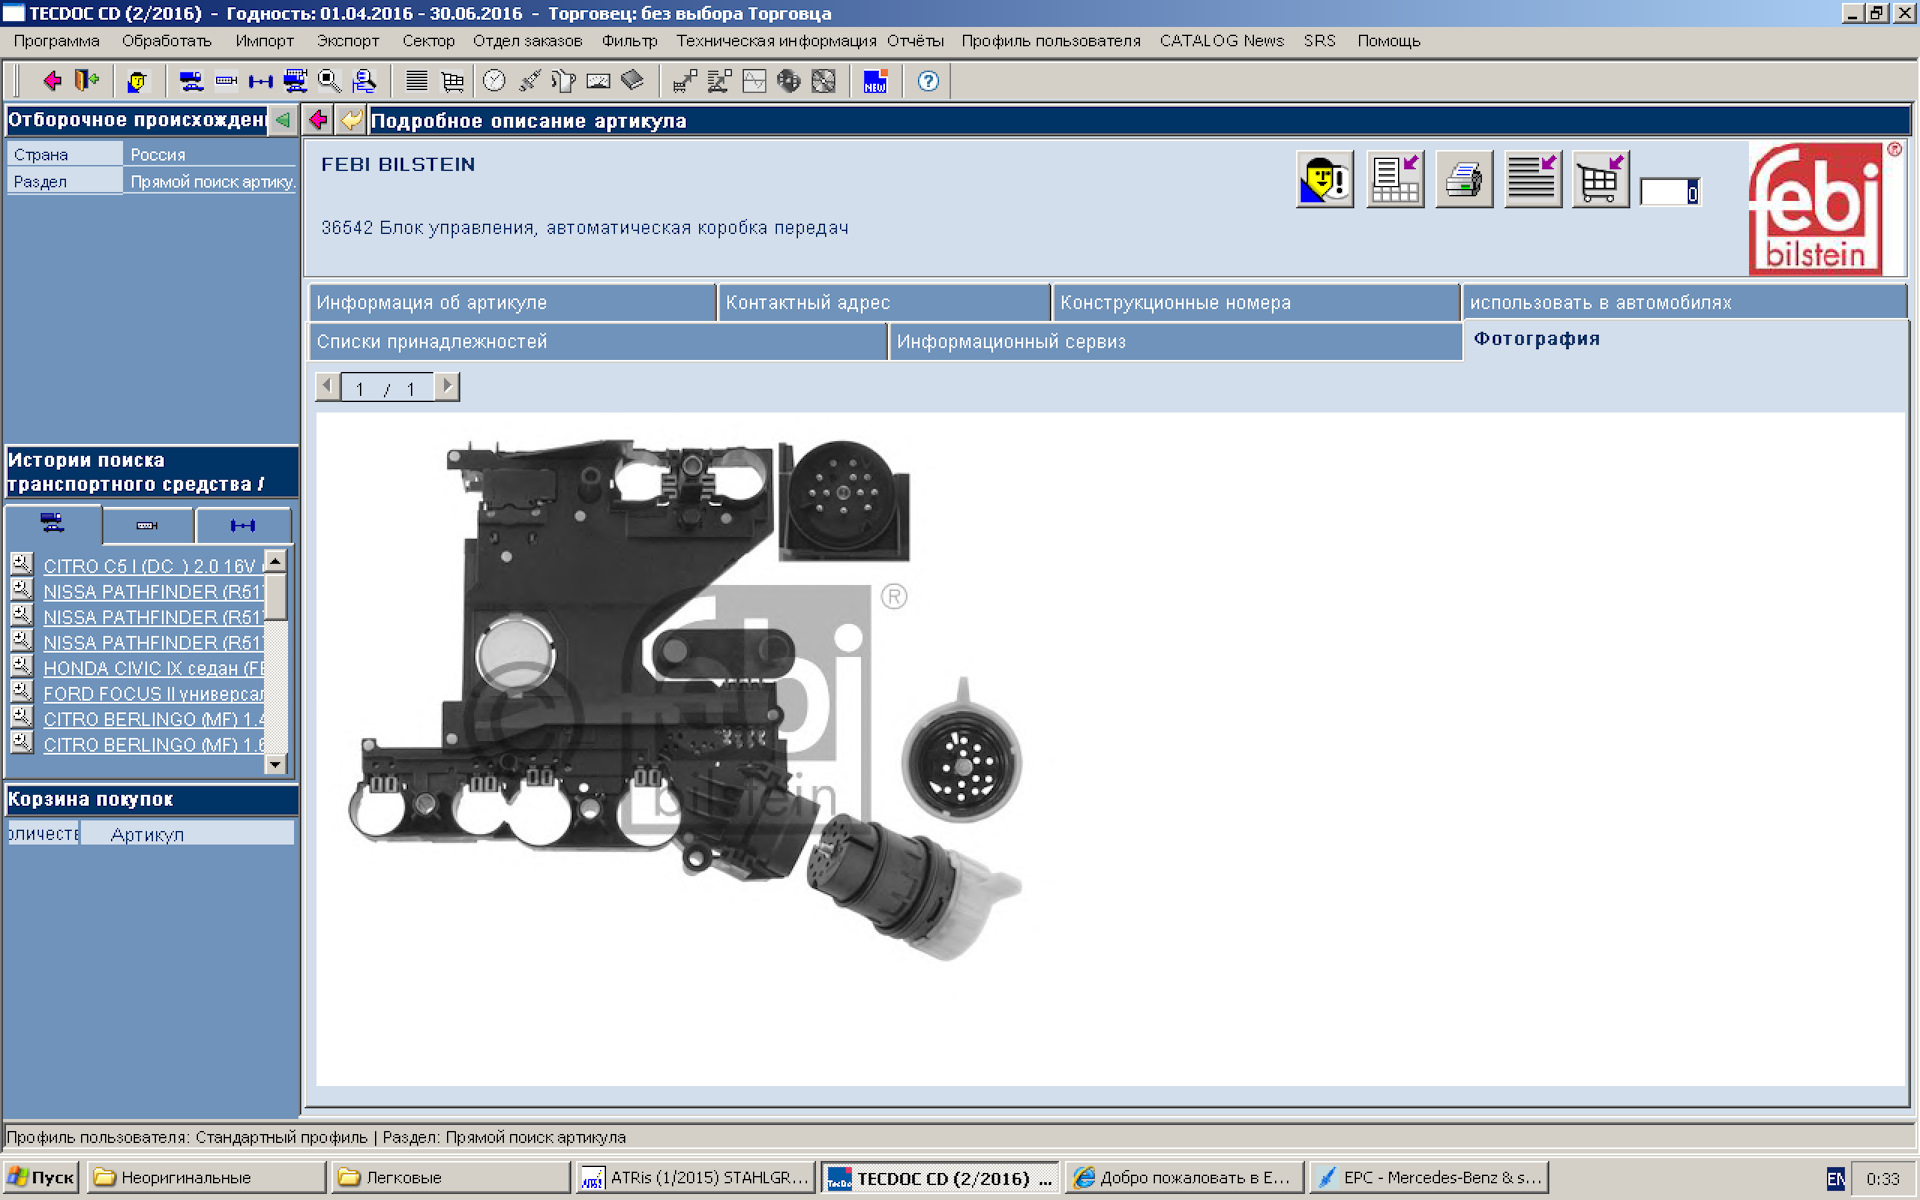The image size is (1920, 1200).
Task: Click the axle search toolbar icon
Action: (261, 81)
